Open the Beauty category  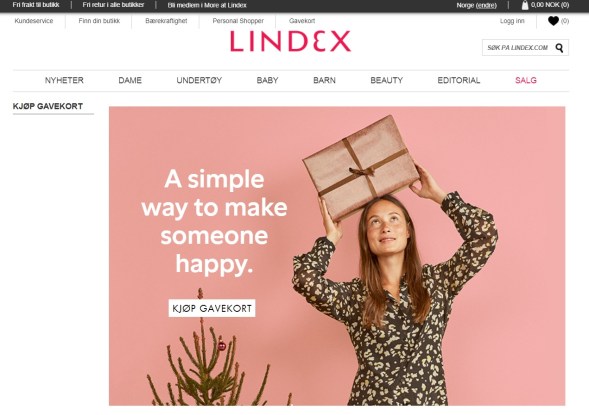click(387, 80)
